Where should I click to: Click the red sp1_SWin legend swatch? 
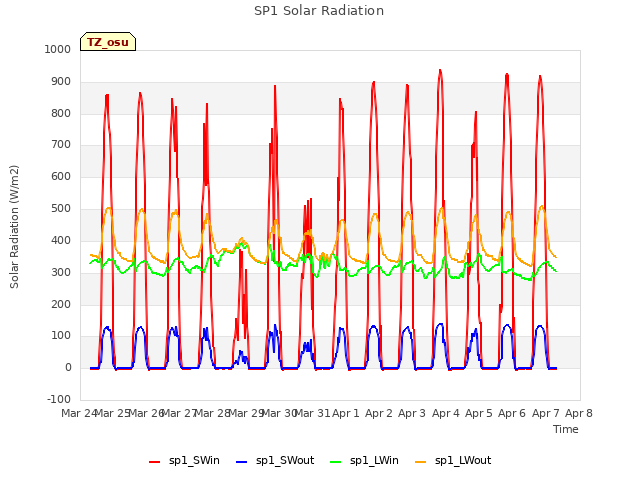tap(155, 462)
